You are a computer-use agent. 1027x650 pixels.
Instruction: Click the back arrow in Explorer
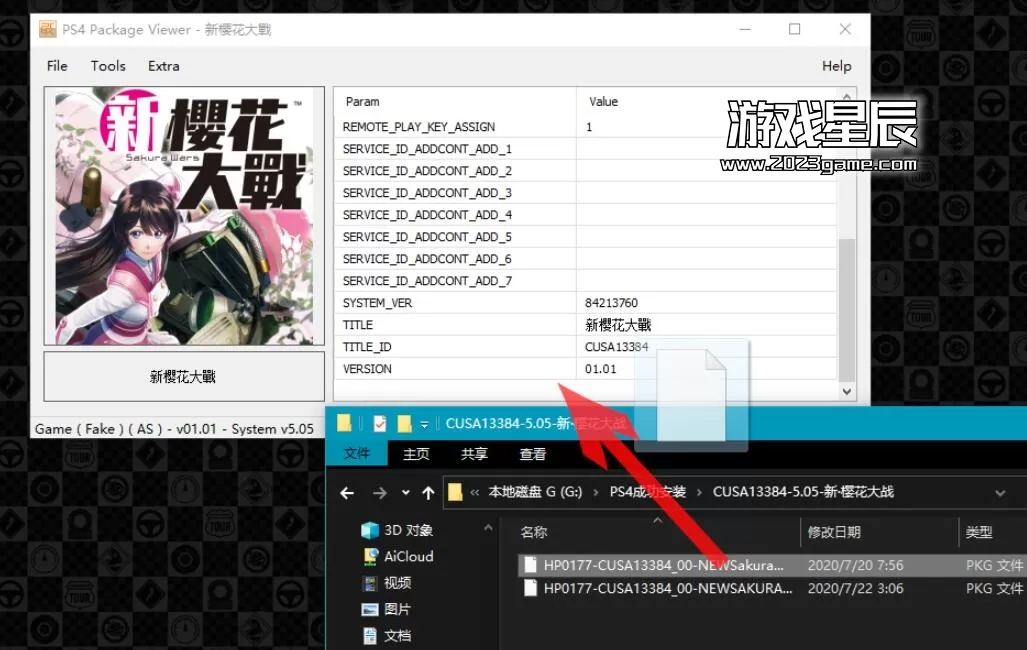[347, 492]
